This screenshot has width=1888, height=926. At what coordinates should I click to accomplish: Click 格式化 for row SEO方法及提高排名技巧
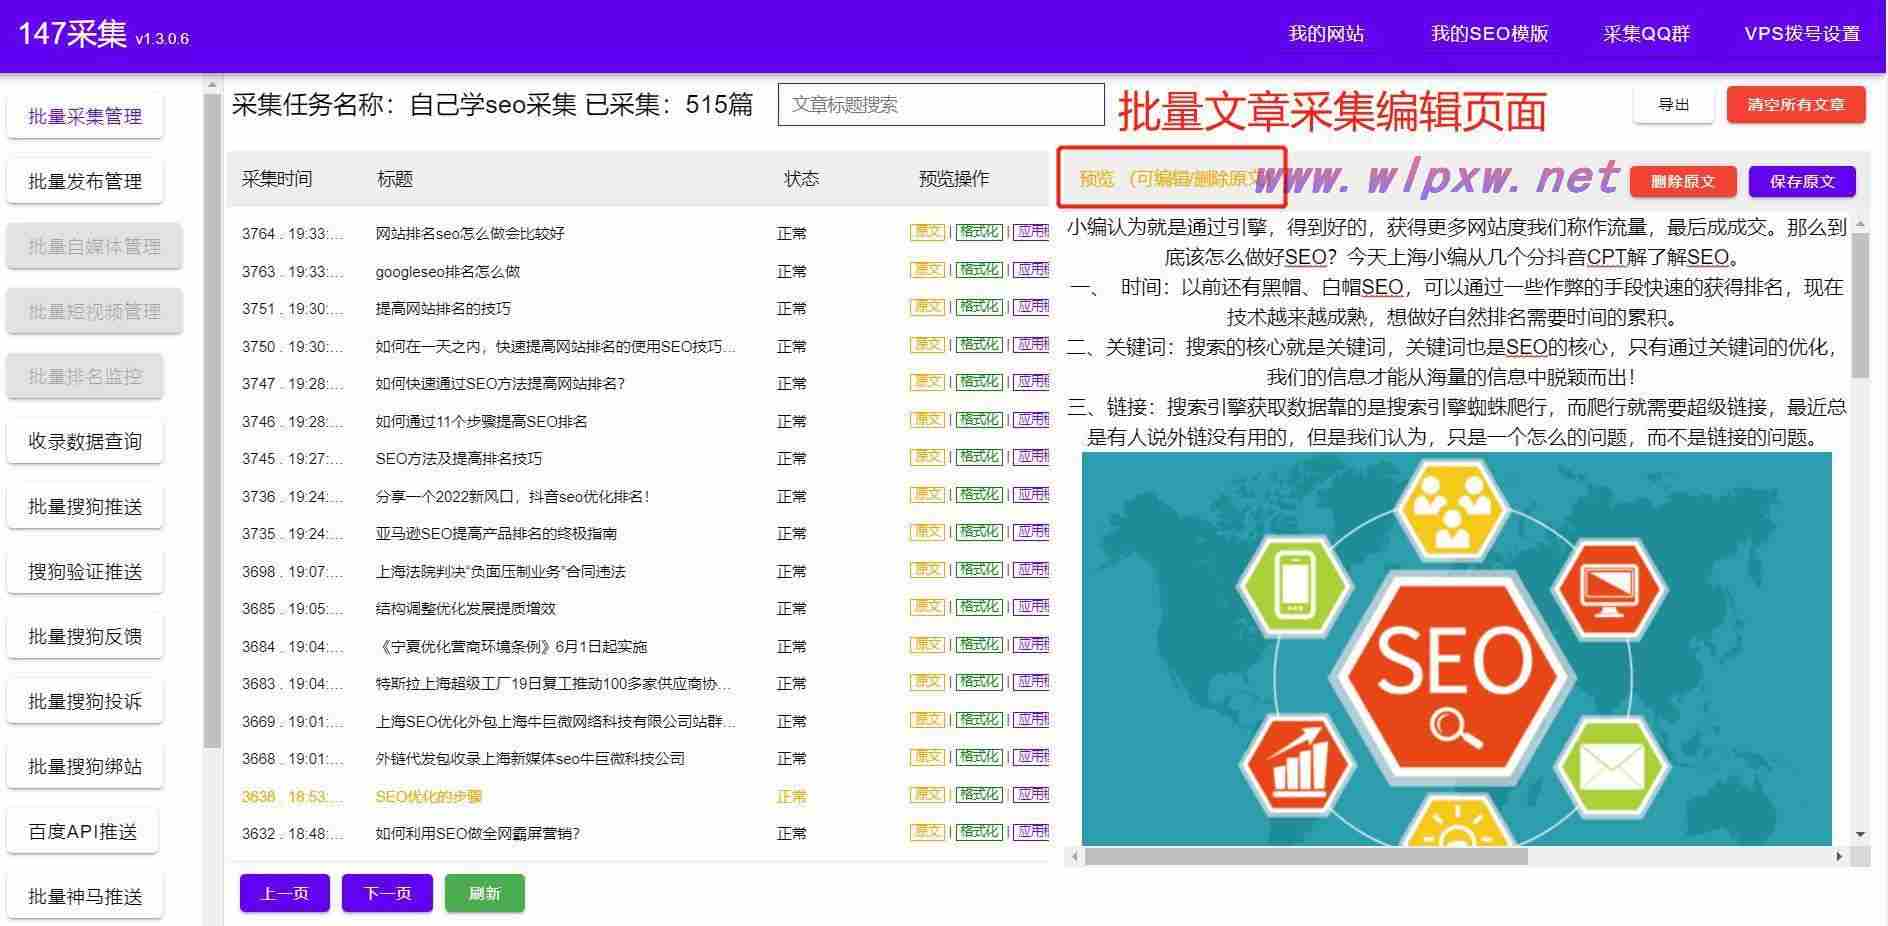[x=979, y=457]
